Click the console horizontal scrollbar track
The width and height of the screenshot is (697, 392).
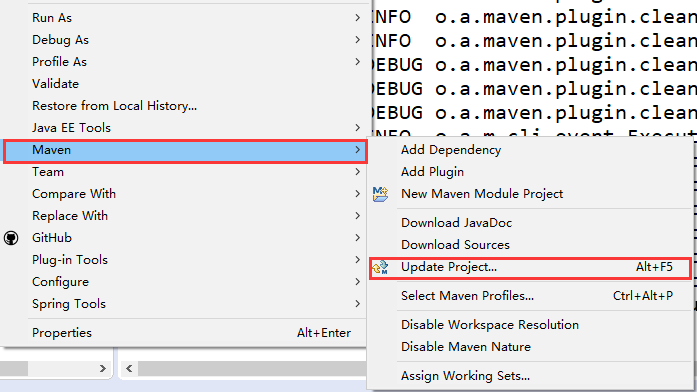pyautogui.click(x=252, y=368)
